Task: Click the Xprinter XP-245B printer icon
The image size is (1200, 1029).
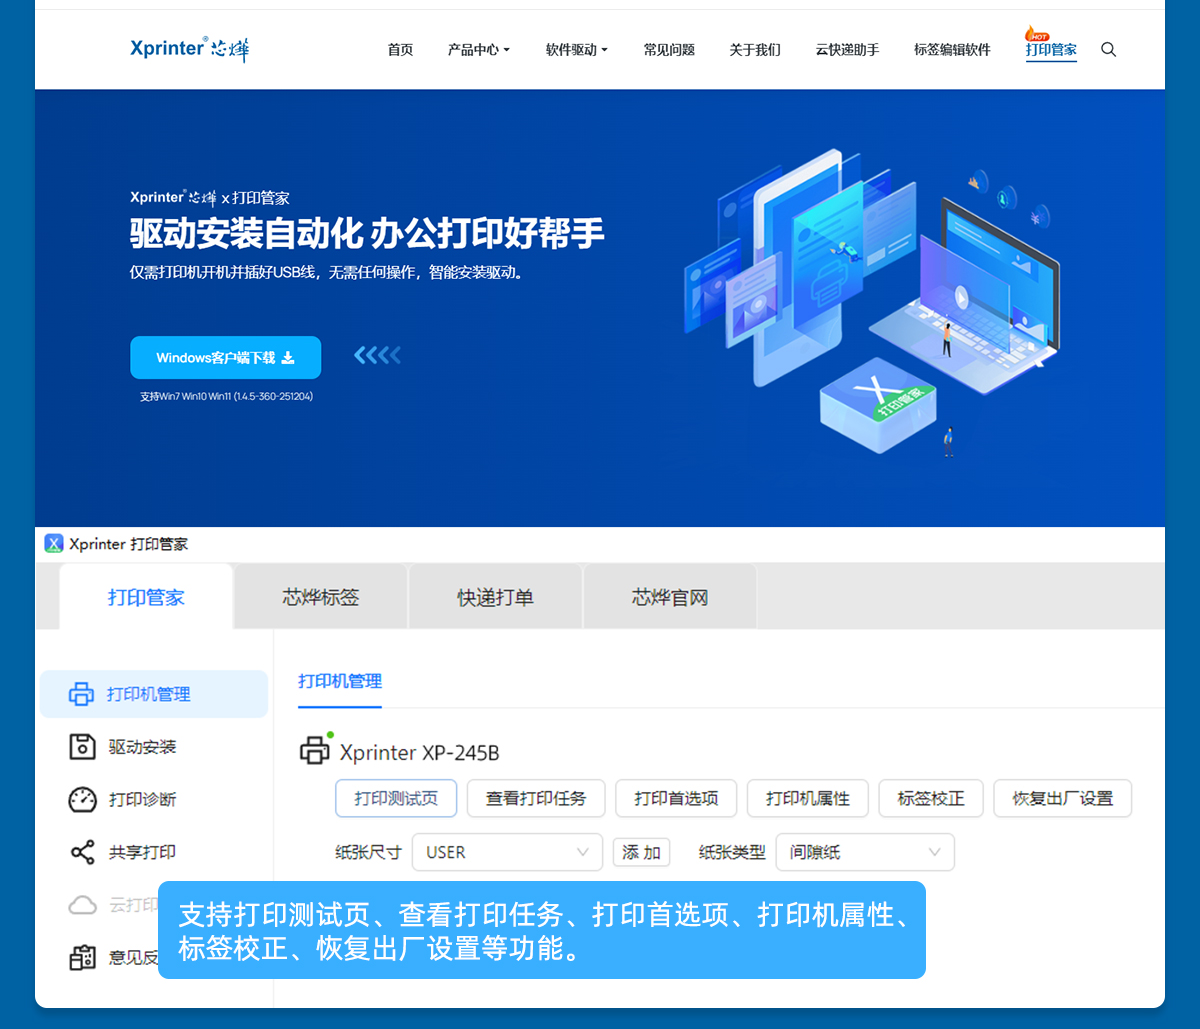Action: pos(315,751)
